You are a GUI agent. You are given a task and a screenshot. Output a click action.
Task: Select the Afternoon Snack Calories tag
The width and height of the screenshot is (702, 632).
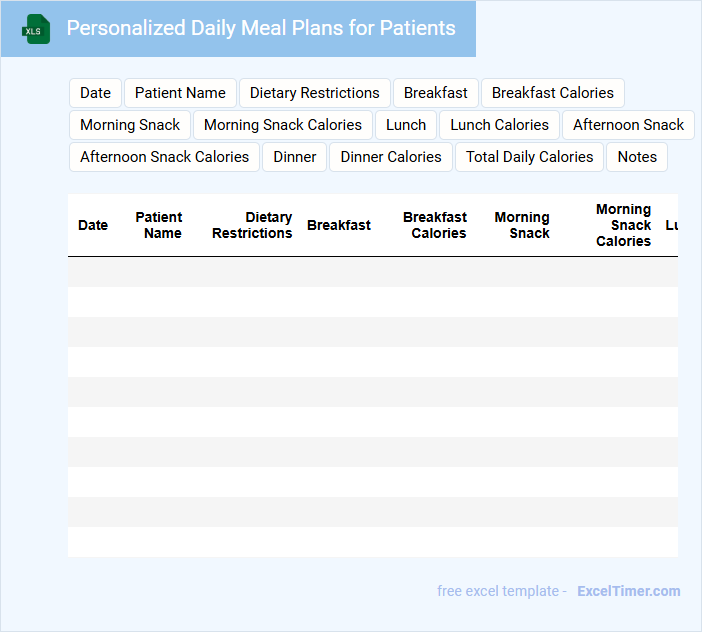pos(164,157)
